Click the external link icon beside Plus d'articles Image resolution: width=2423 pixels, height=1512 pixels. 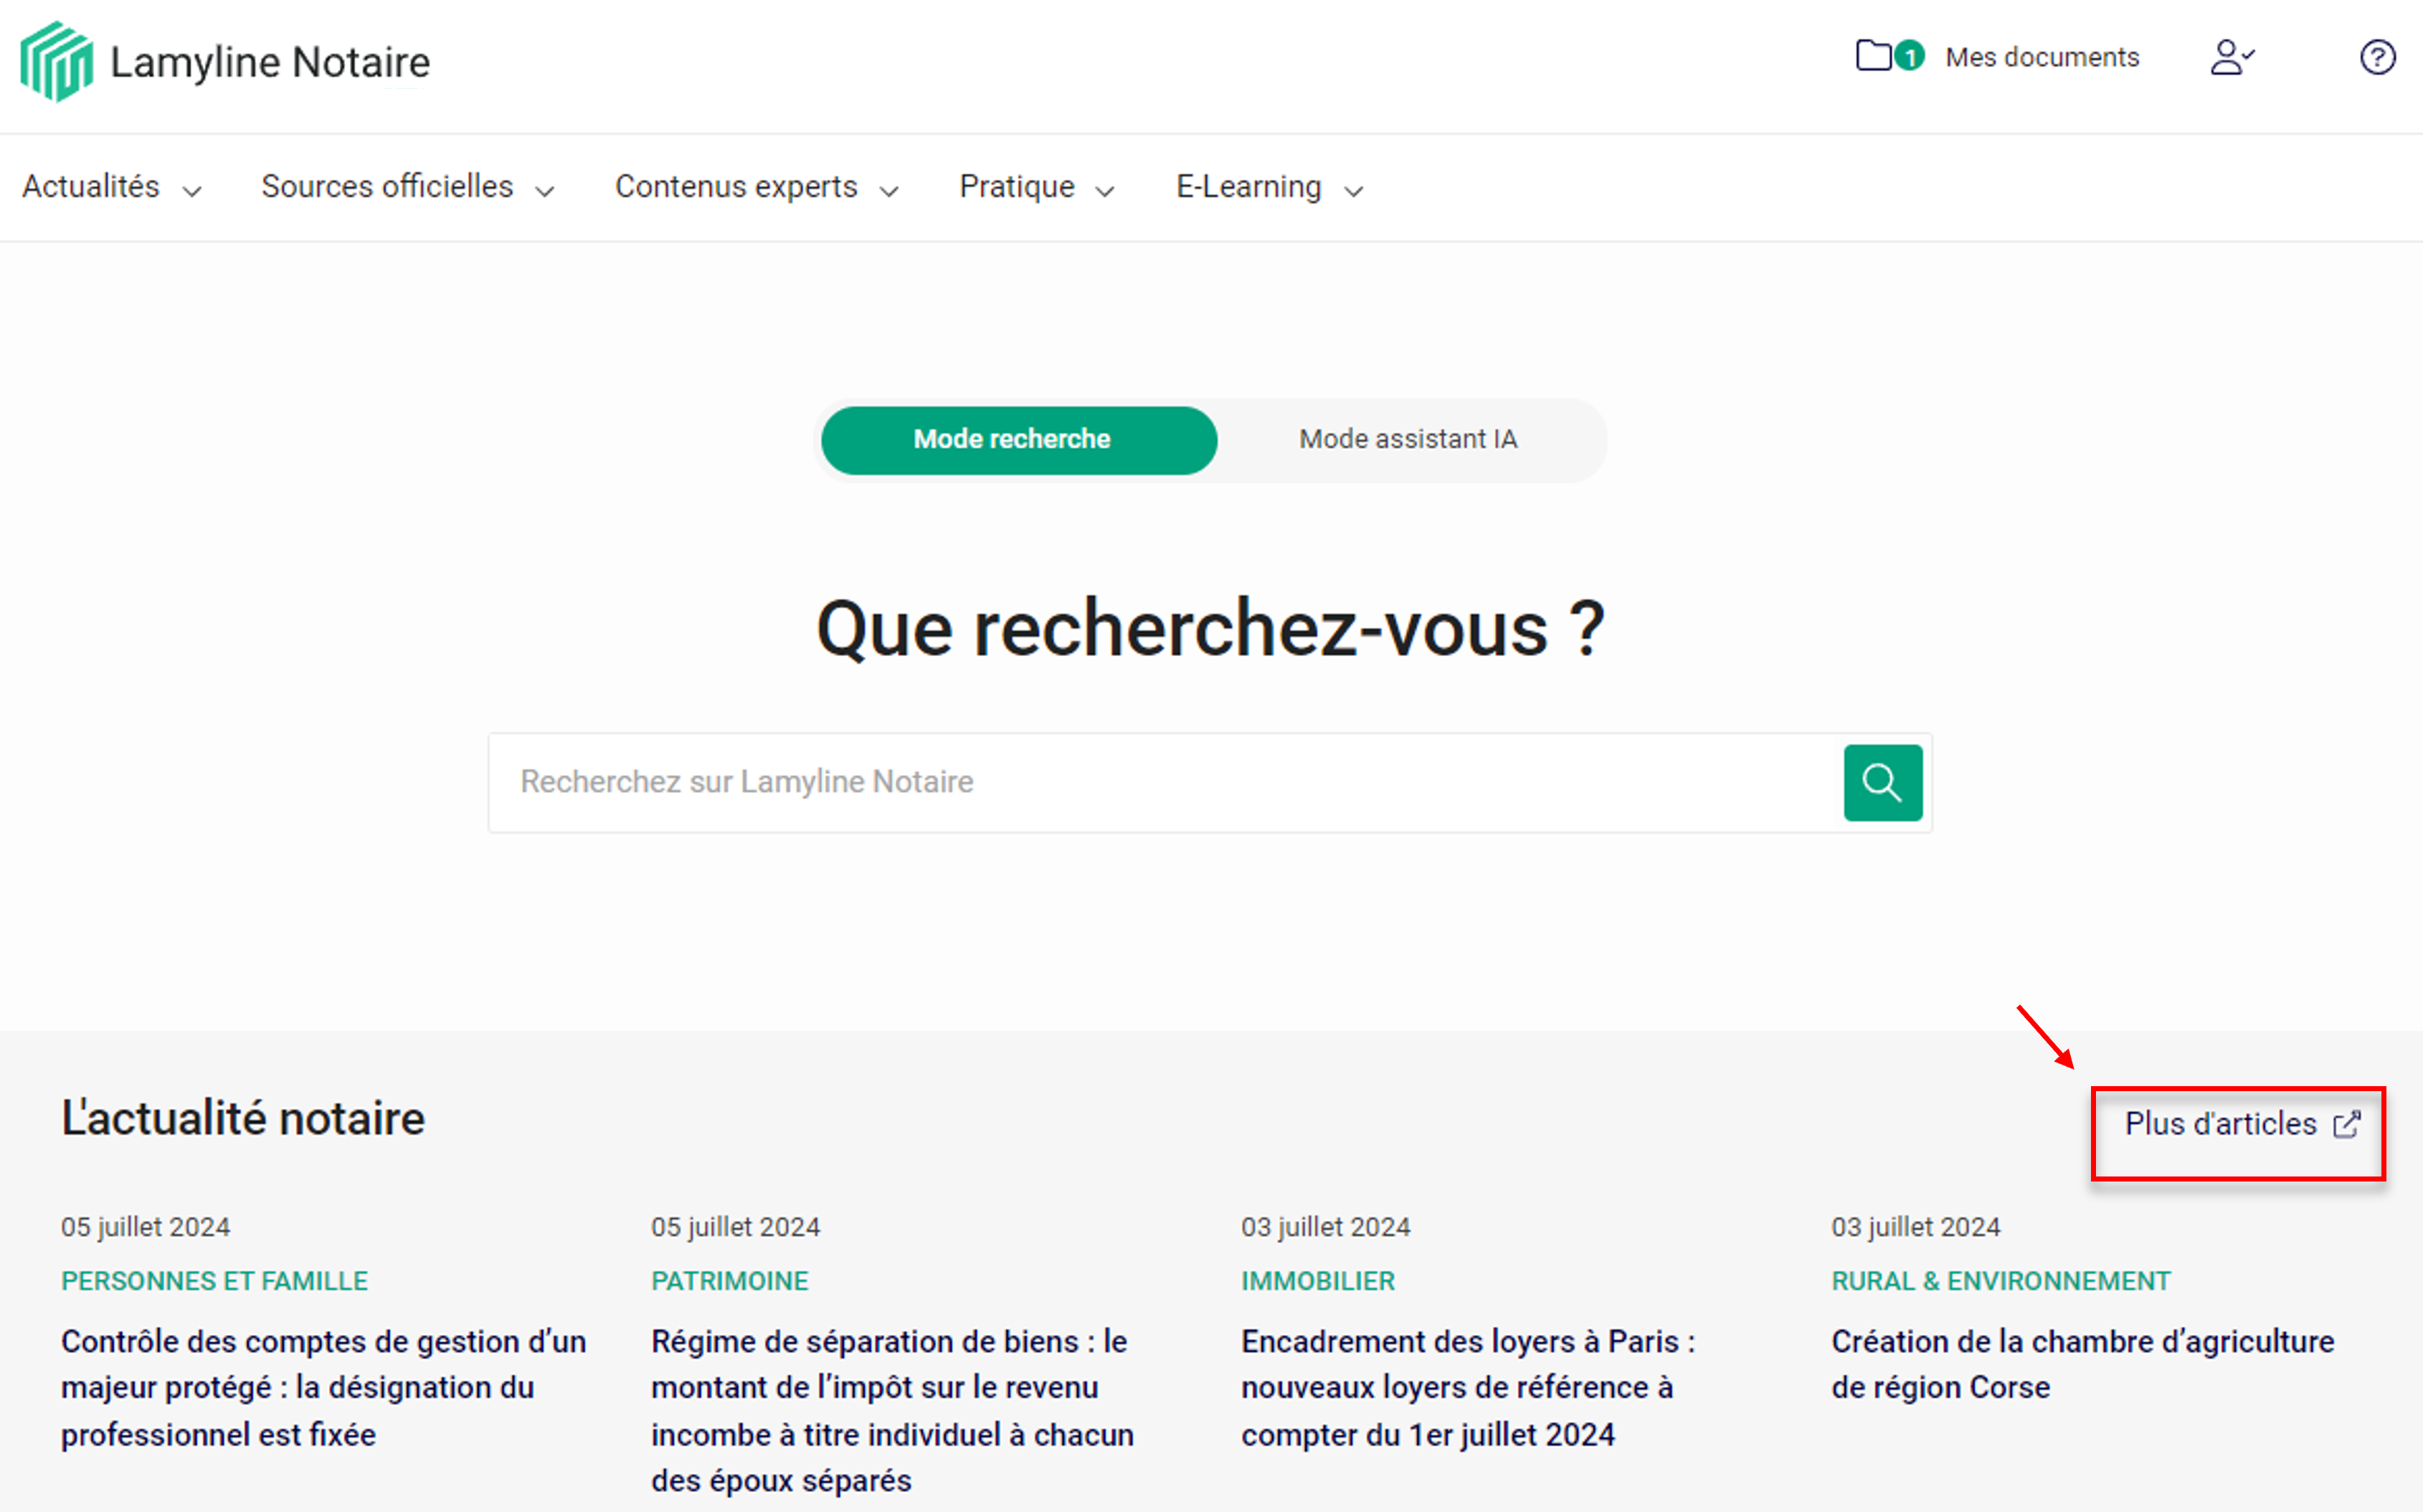click(x=2346, y=1124)
